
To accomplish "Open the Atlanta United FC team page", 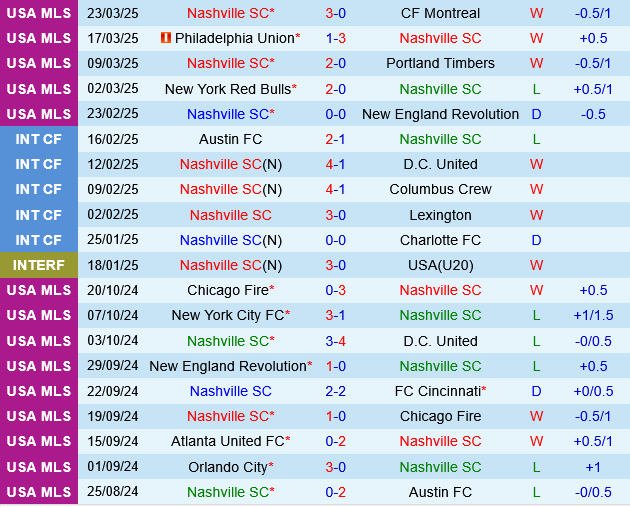I will tap(228, 441).
